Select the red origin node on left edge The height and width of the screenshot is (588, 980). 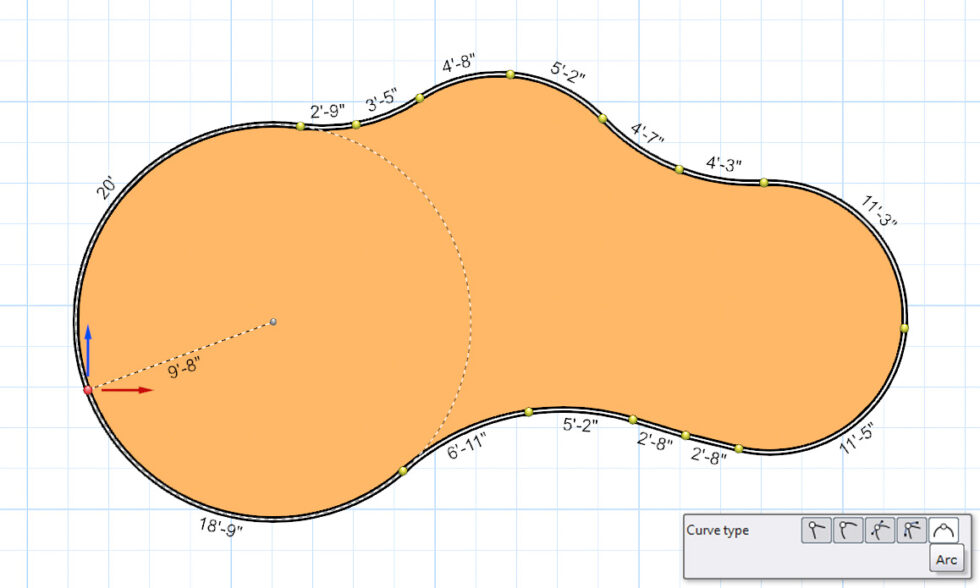88,390
